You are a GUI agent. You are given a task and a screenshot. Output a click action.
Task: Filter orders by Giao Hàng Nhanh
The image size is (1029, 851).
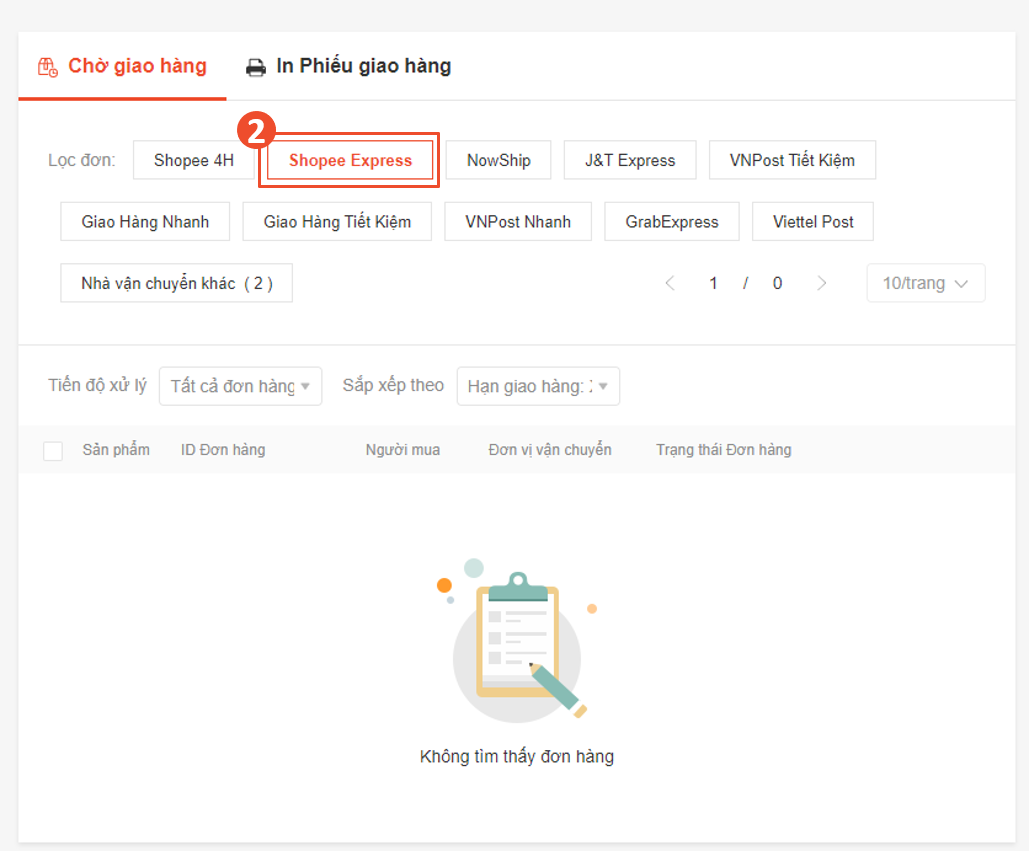145,222
